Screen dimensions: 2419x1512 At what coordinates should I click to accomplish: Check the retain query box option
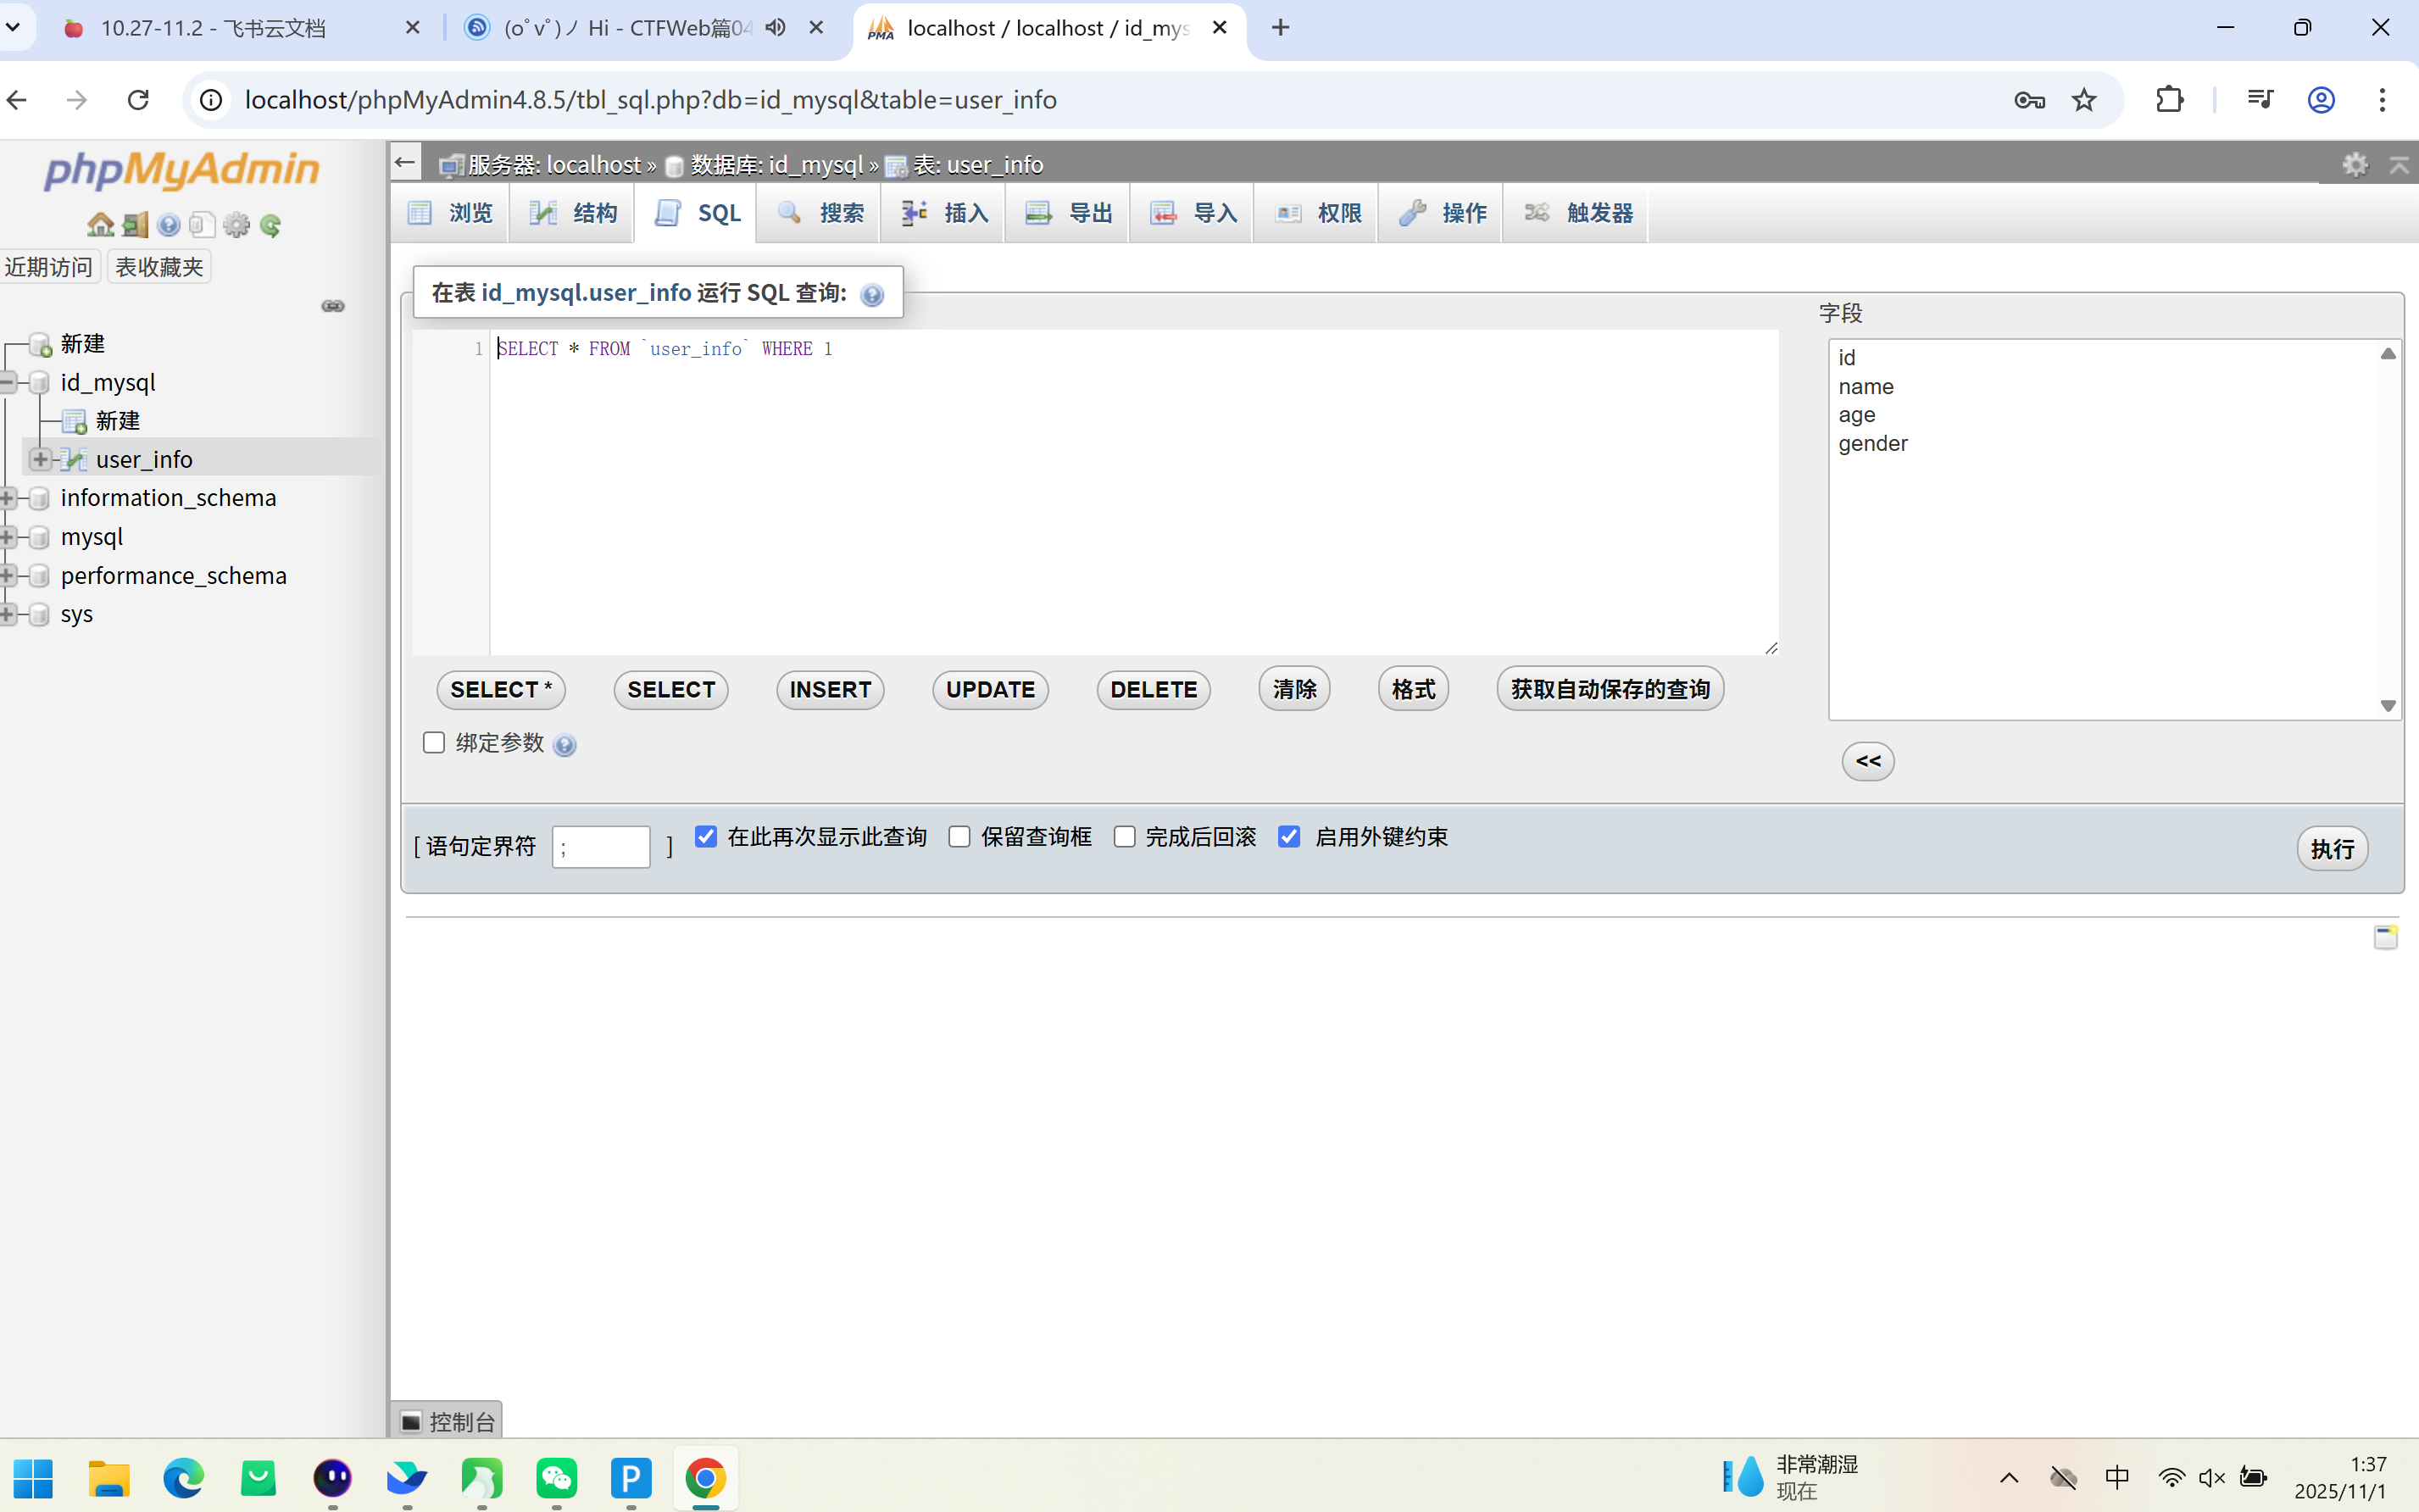click(960, 837)
